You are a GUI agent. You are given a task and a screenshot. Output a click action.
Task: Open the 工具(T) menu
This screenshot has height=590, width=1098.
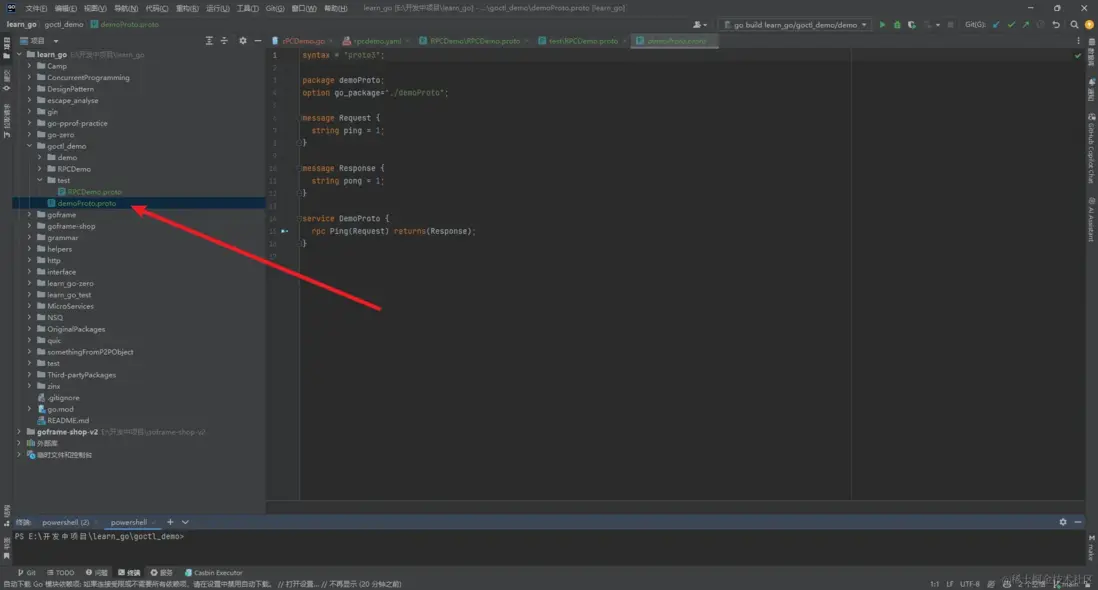coord(247,8)
